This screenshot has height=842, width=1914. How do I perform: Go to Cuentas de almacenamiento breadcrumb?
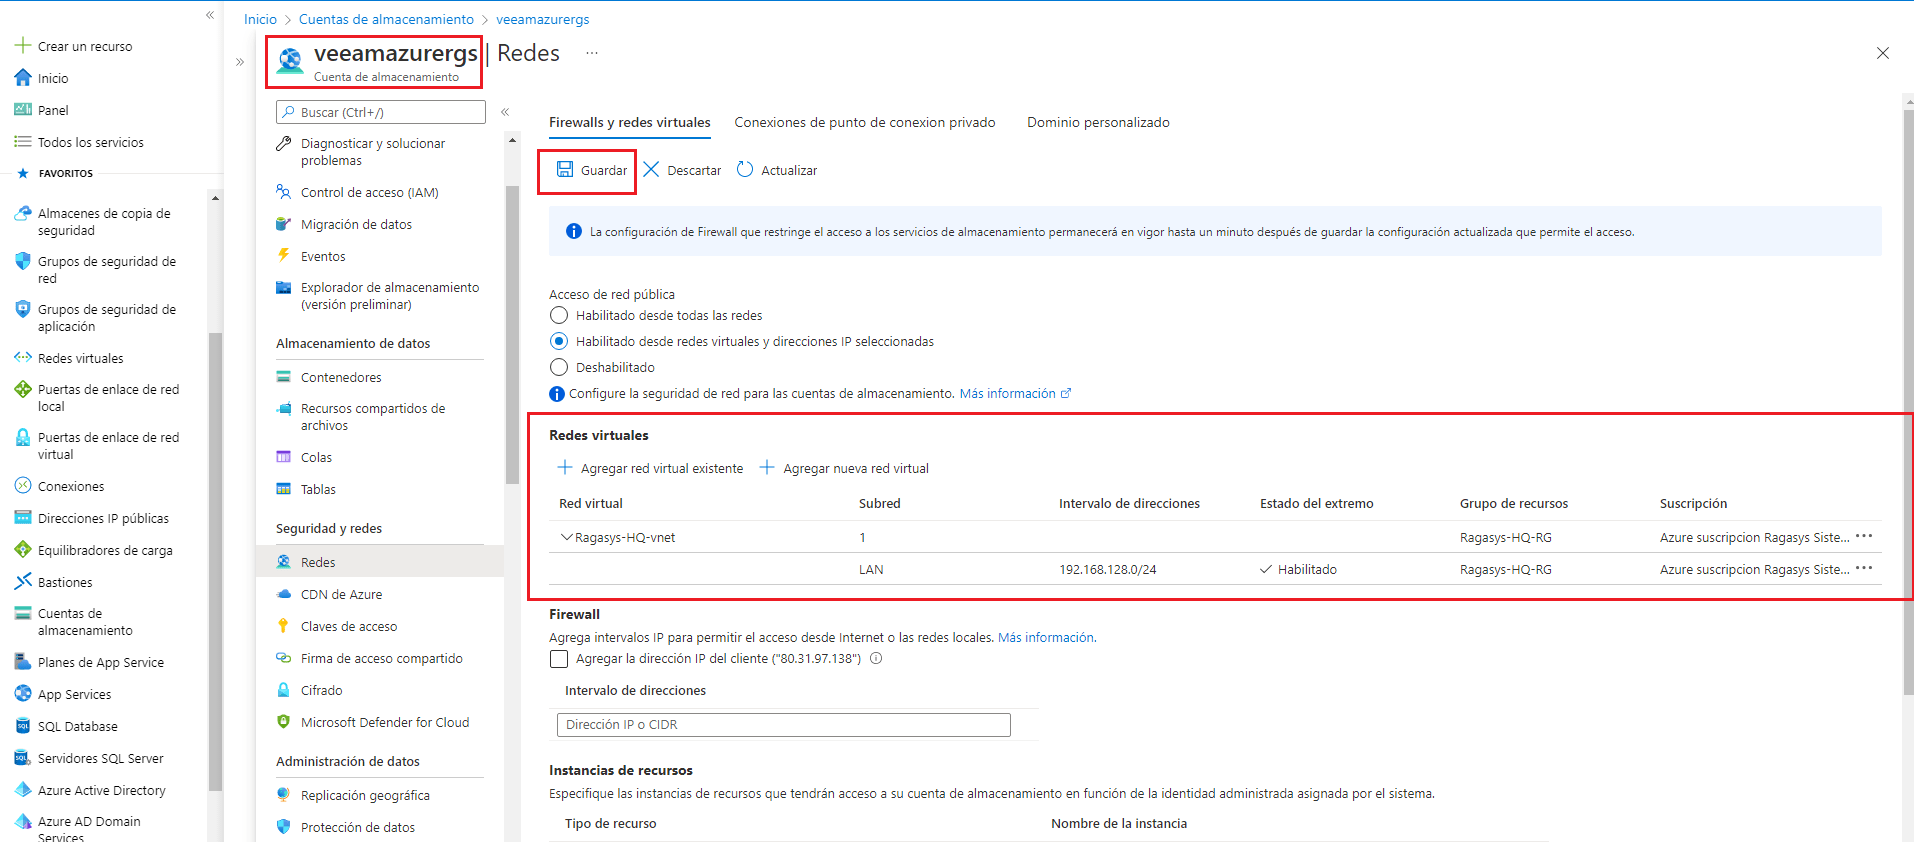(386, 19)
